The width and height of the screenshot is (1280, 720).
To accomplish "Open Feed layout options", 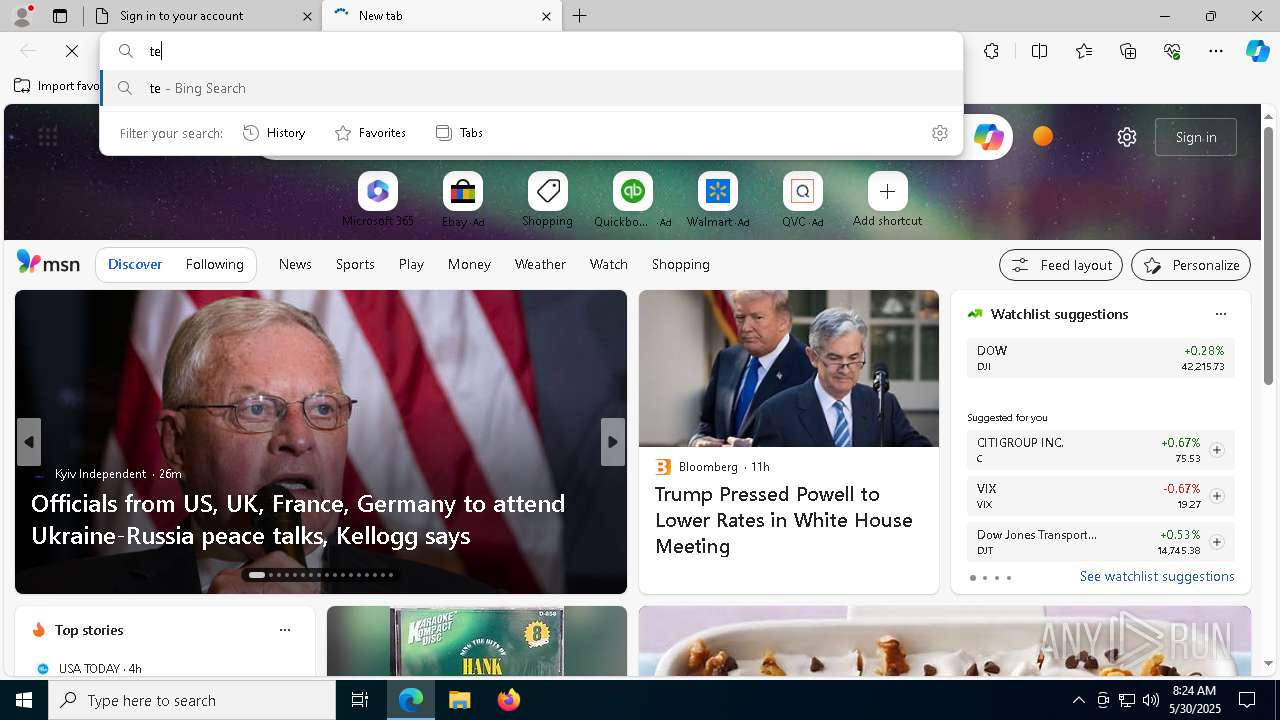I will (x=1060, y=265).
